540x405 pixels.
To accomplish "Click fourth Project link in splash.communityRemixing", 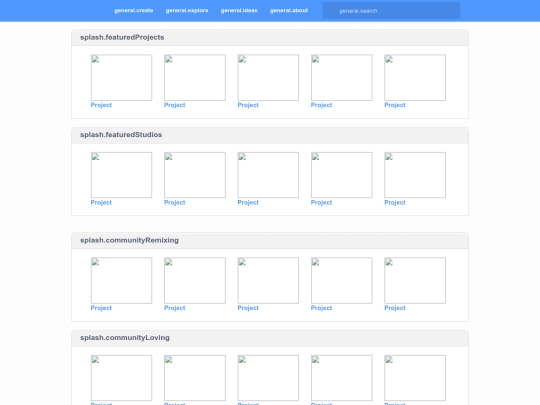I will (321, 308).
